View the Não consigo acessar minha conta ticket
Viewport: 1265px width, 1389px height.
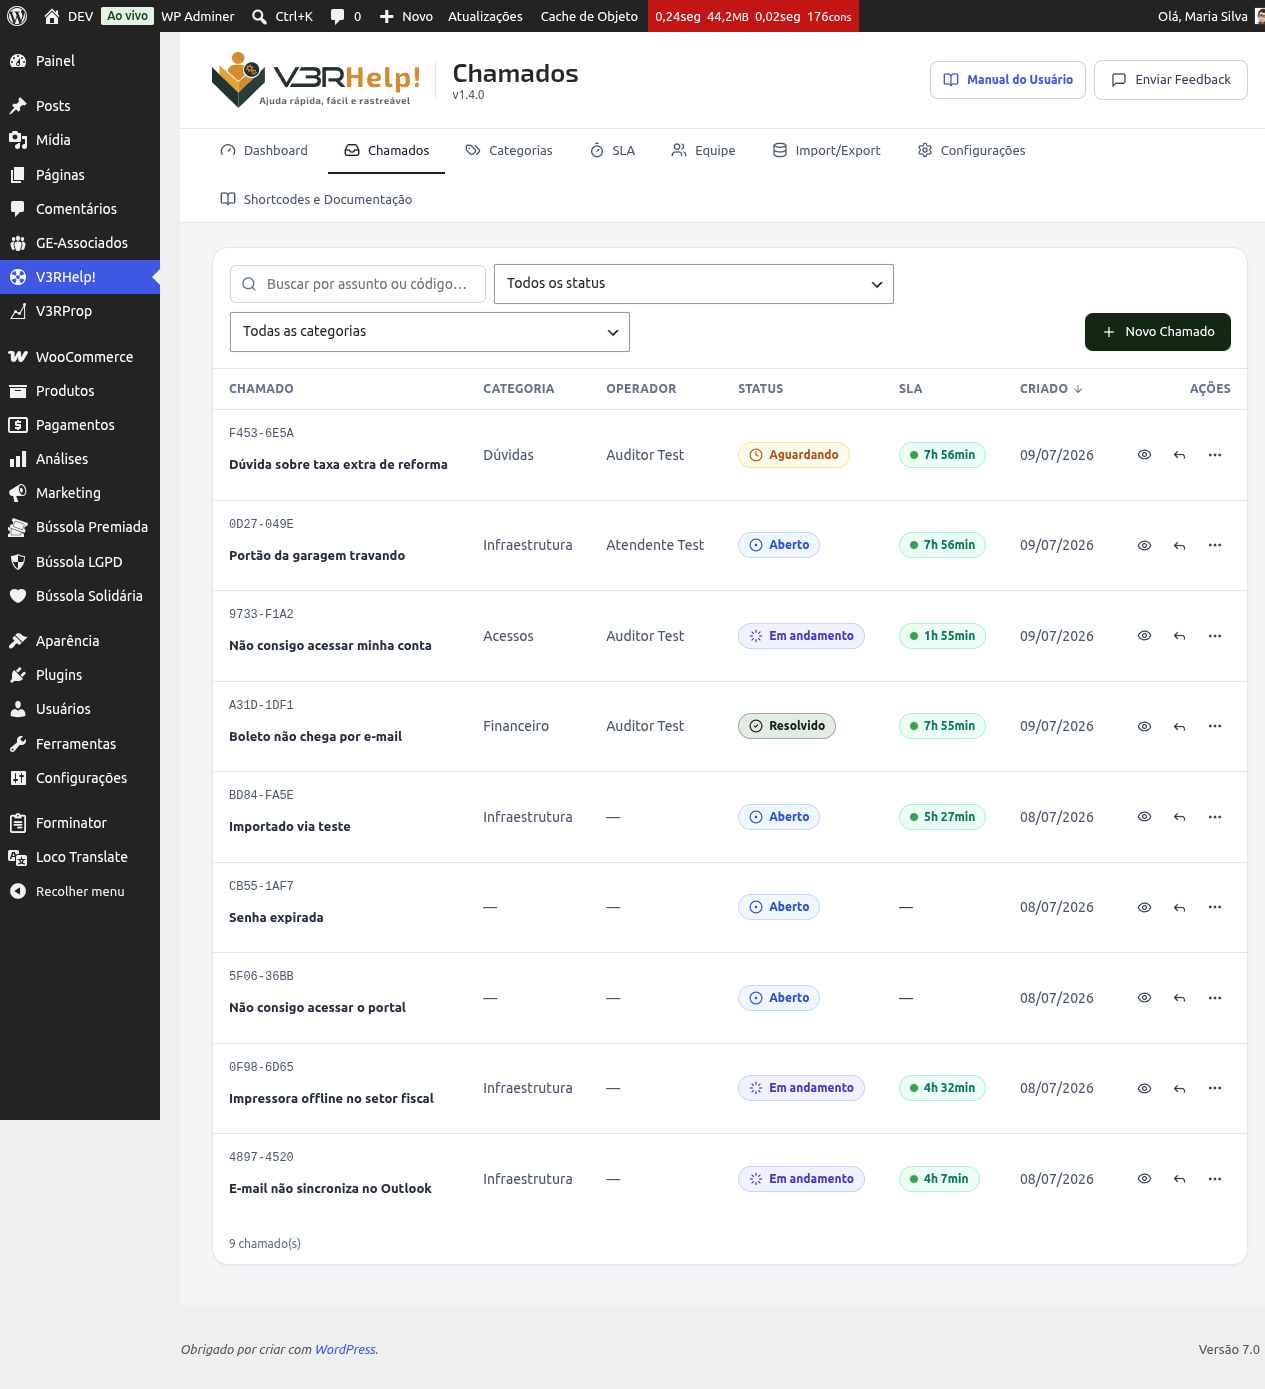coord(1144,636)
